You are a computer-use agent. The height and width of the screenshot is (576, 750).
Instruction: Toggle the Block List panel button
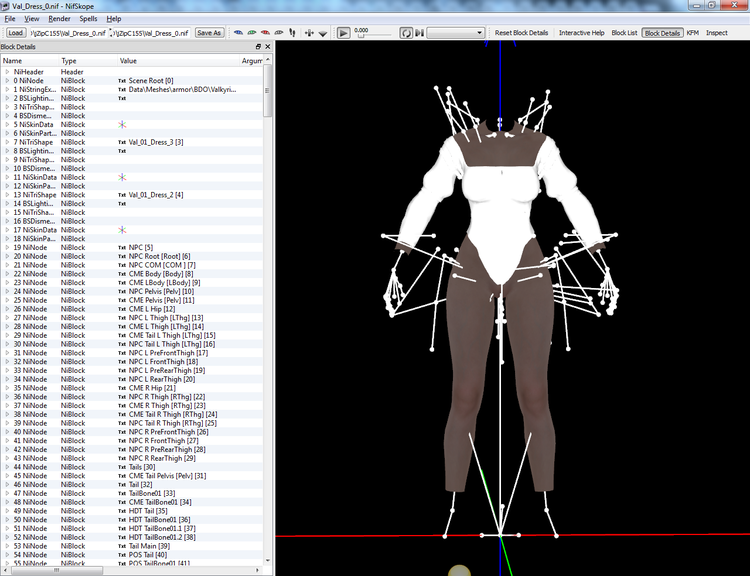(x=624, y=33)
